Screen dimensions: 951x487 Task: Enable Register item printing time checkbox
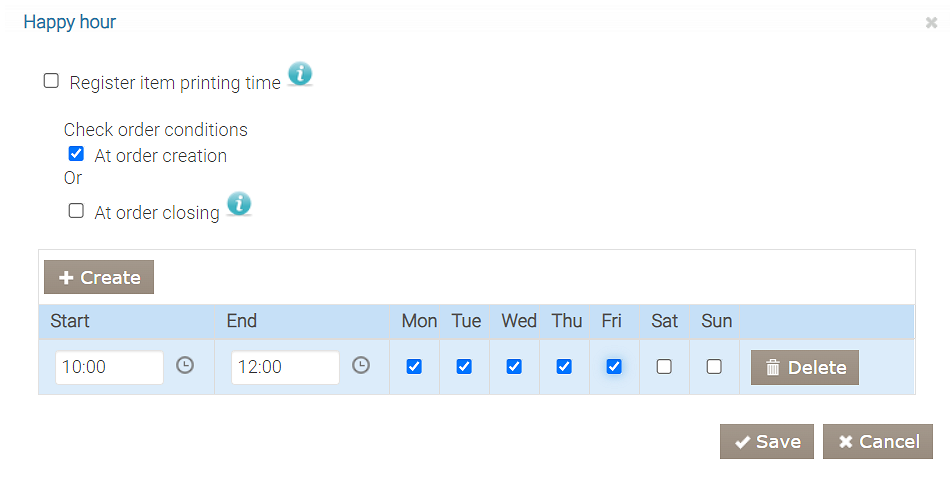(x=52, y=81)
